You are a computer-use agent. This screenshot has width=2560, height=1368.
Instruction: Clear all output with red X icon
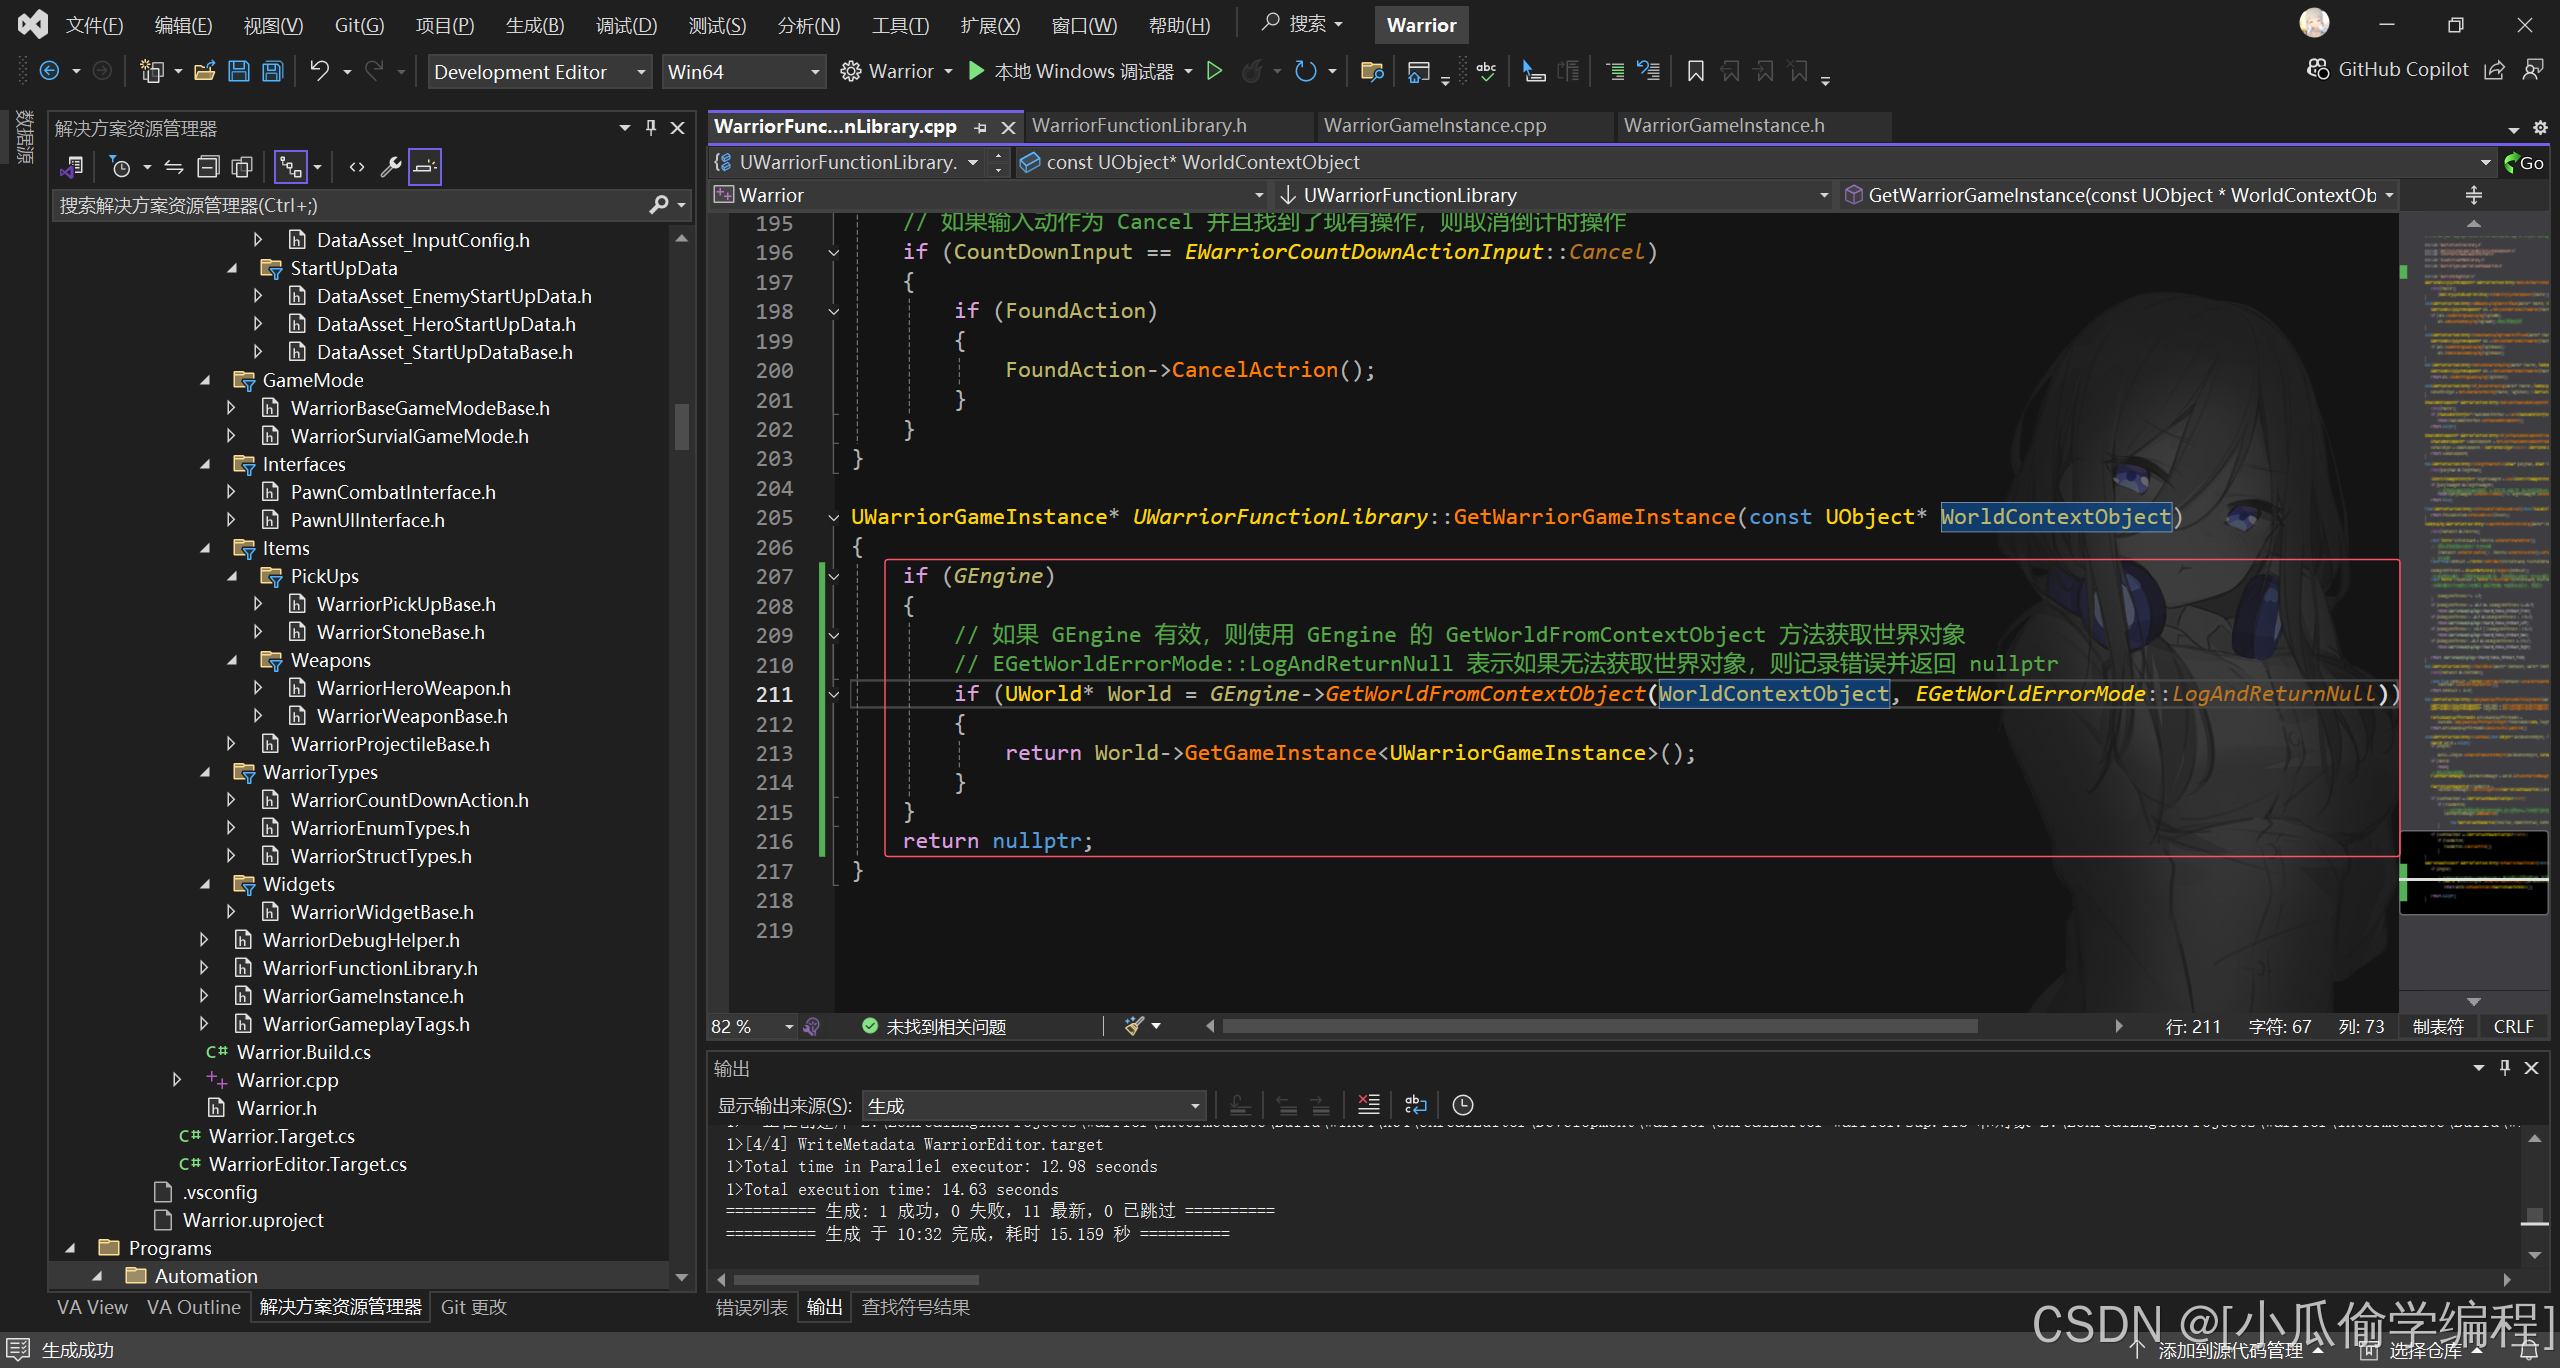click(1368, 1105)
